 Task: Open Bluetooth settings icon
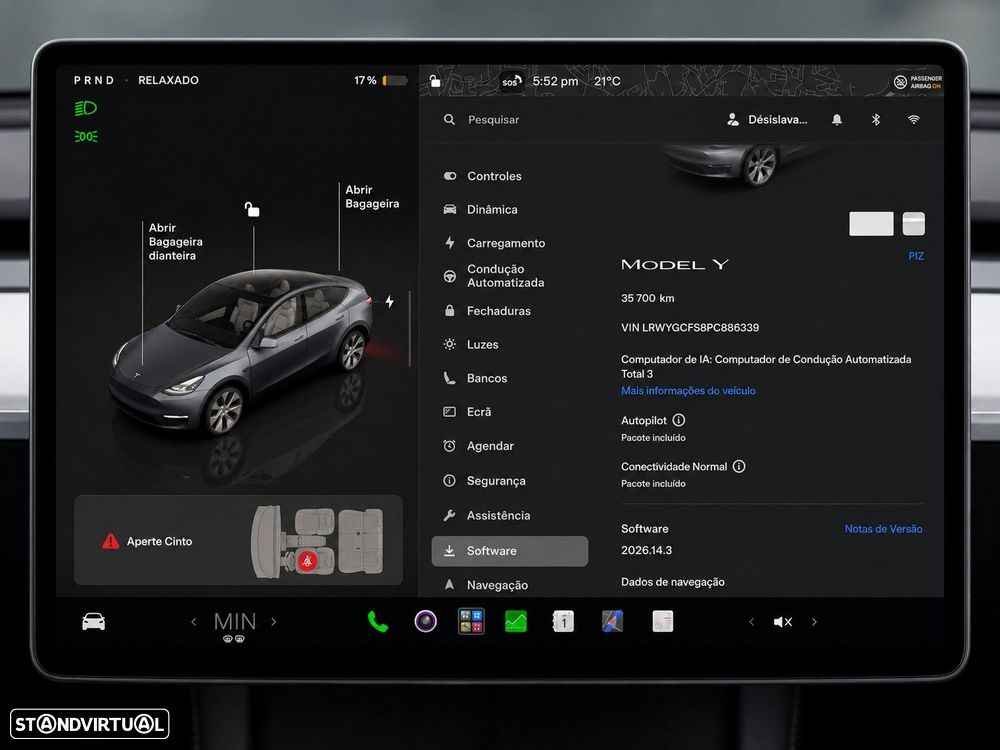pyautogui.click(x=876, y=120)
